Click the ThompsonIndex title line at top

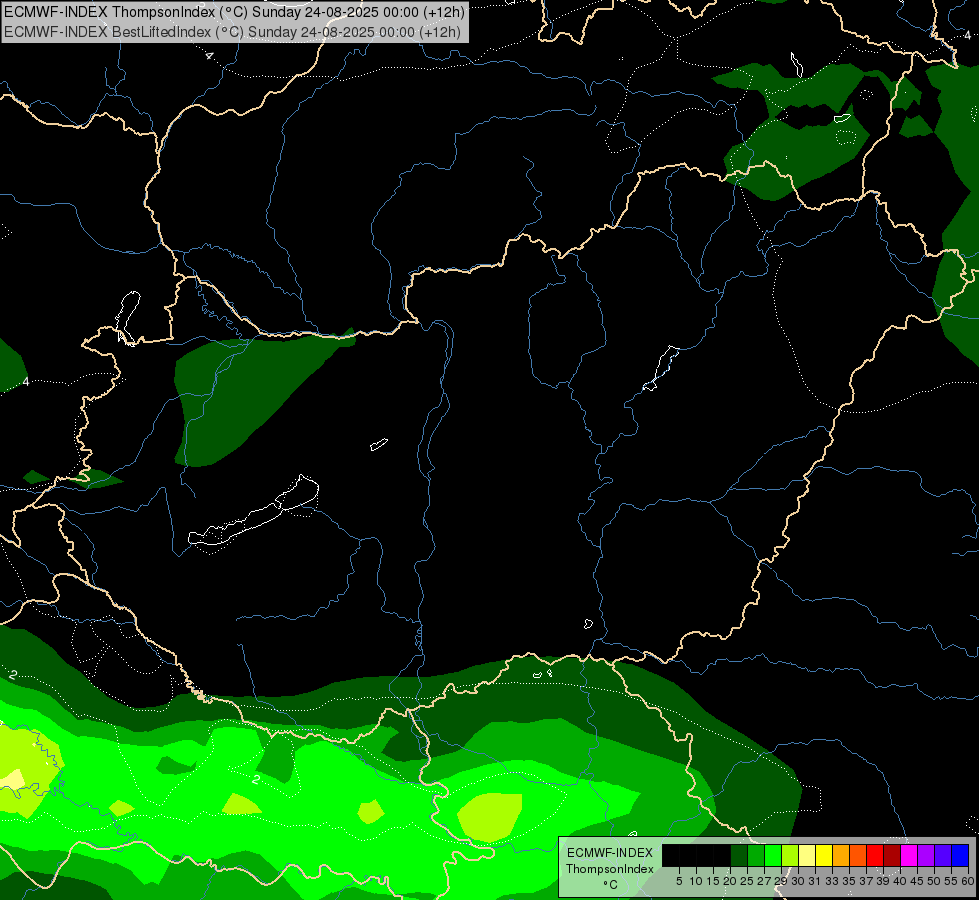tap(234, 12)
